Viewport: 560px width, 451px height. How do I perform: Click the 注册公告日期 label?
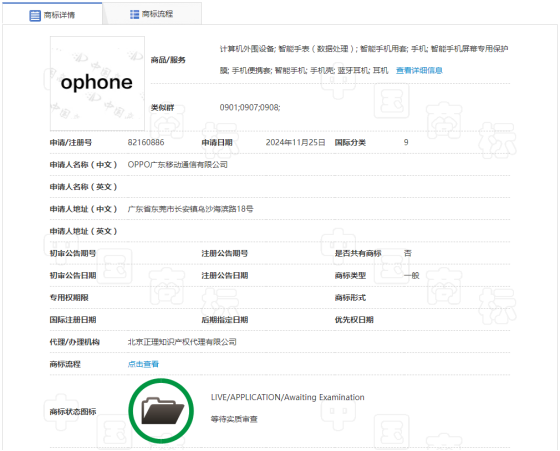pyautogui.click(x=225, y=275)
